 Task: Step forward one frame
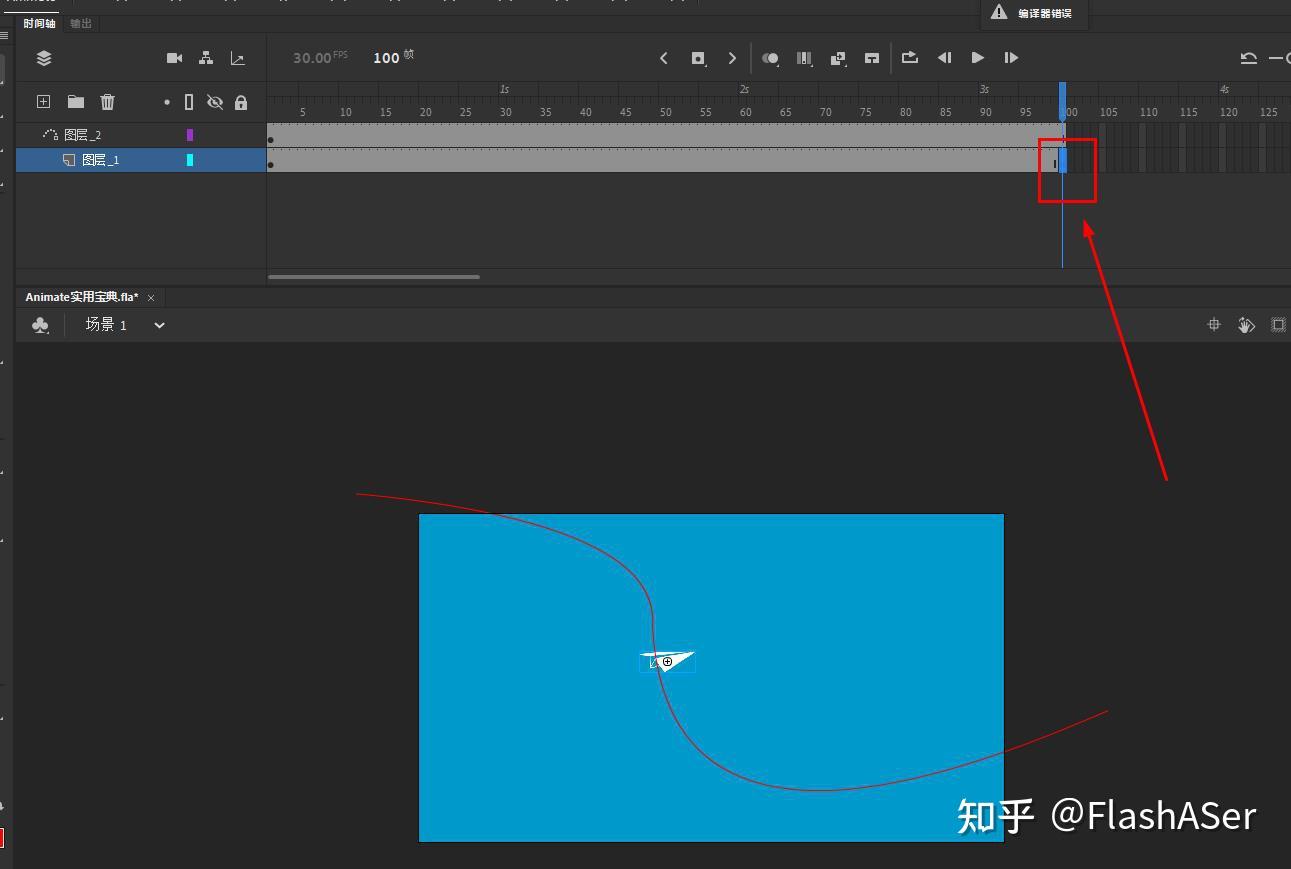pyautogui.click(x=1012, y=58)
